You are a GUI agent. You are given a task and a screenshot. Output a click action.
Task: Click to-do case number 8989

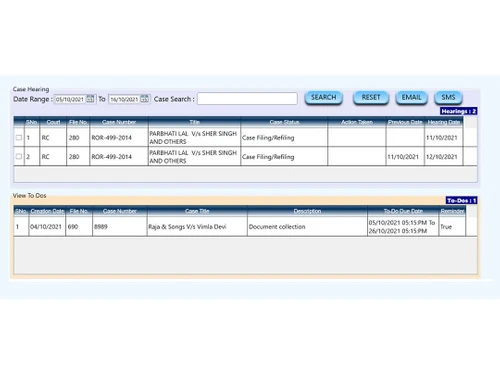click(x=101, y=227)
